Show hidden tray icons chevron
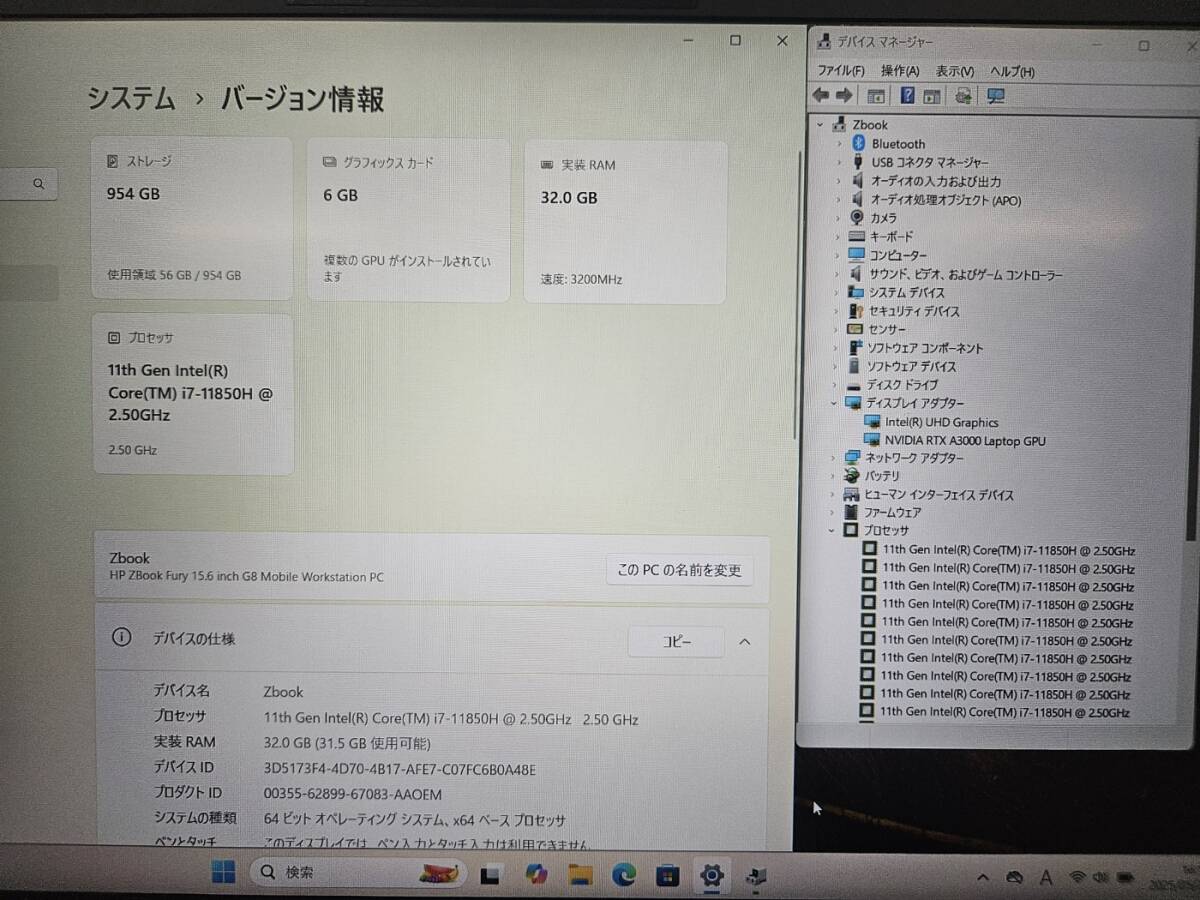 click(984, 878)
